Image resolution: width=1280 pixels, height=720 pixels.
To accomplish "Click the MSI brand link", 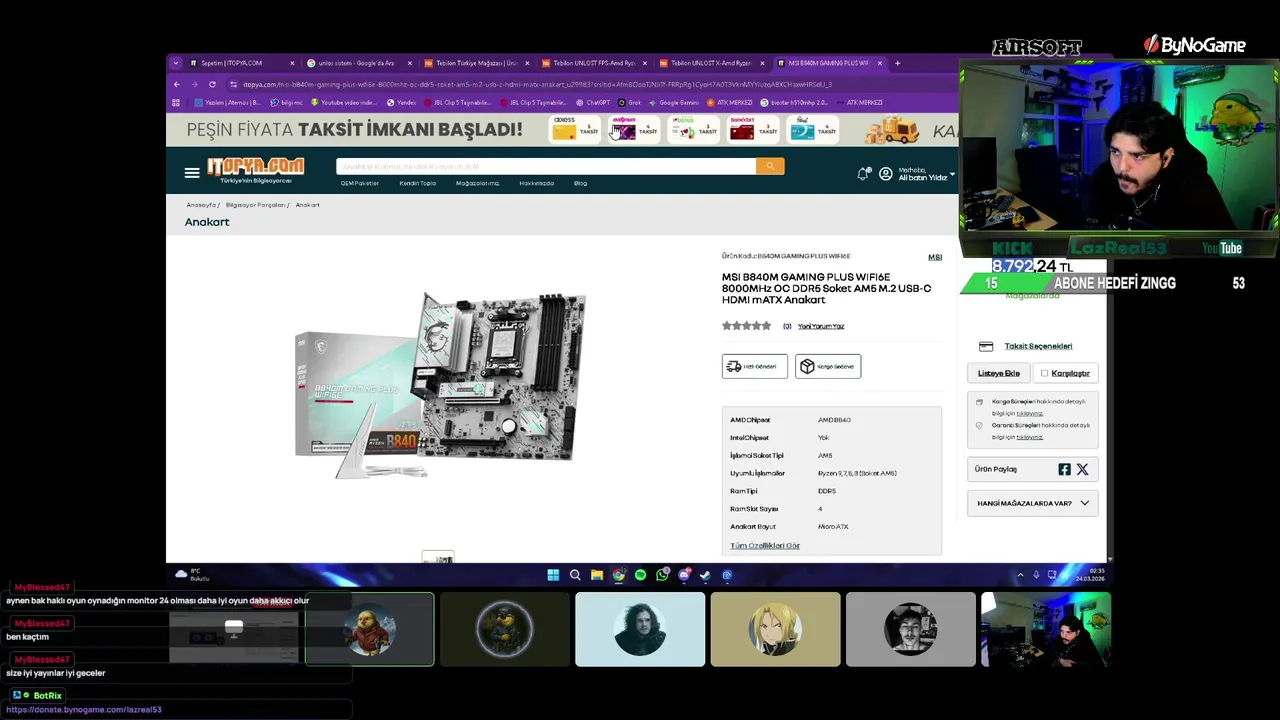I will click(935, 257).
